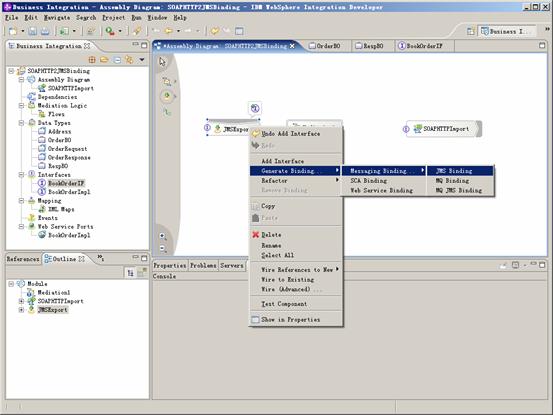Collapse the Assembly Diagram node
553x415 pixels.
tap(22, 80)
